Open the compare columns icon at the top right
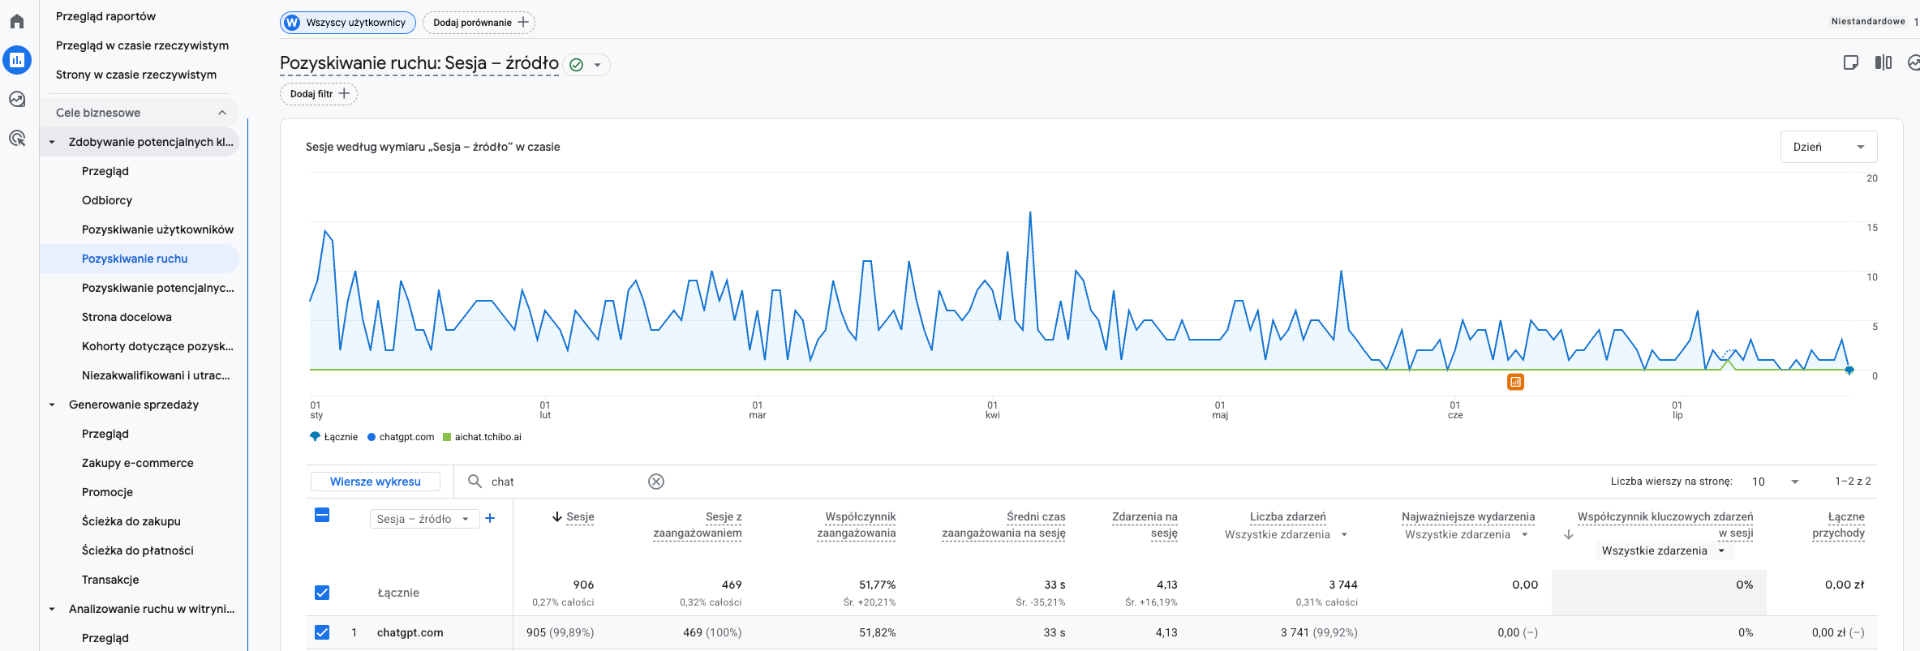 tap(1883, 63)
